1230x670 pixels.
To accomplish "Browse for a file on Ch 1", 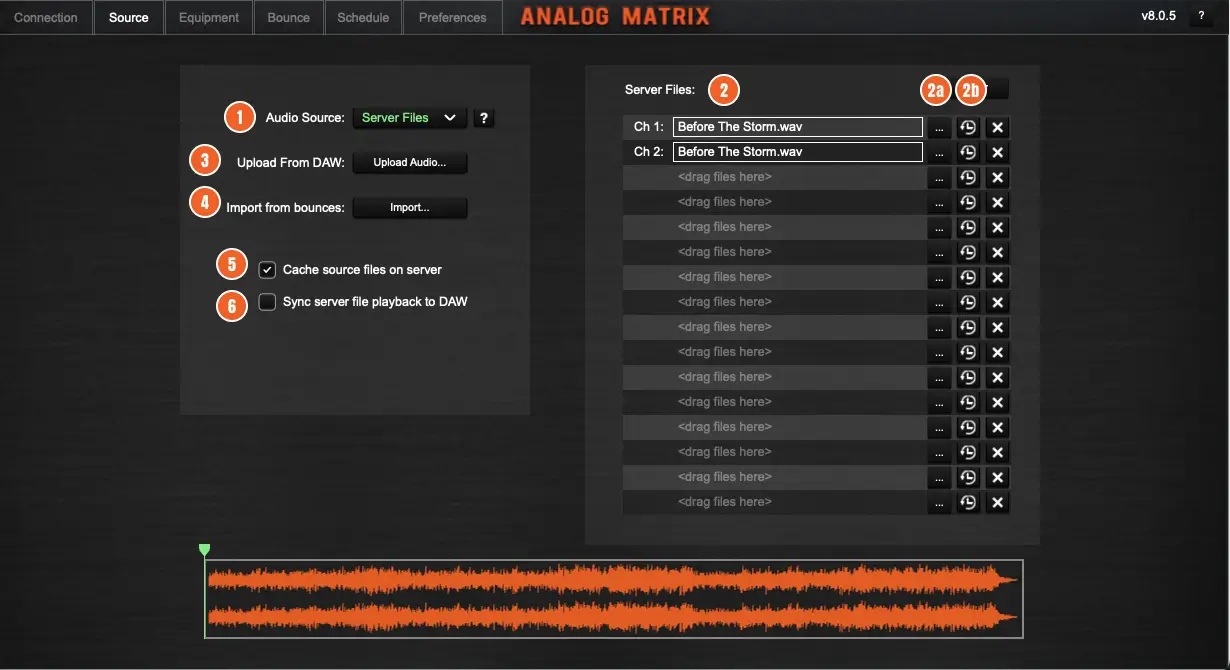I will coord(939,128).
